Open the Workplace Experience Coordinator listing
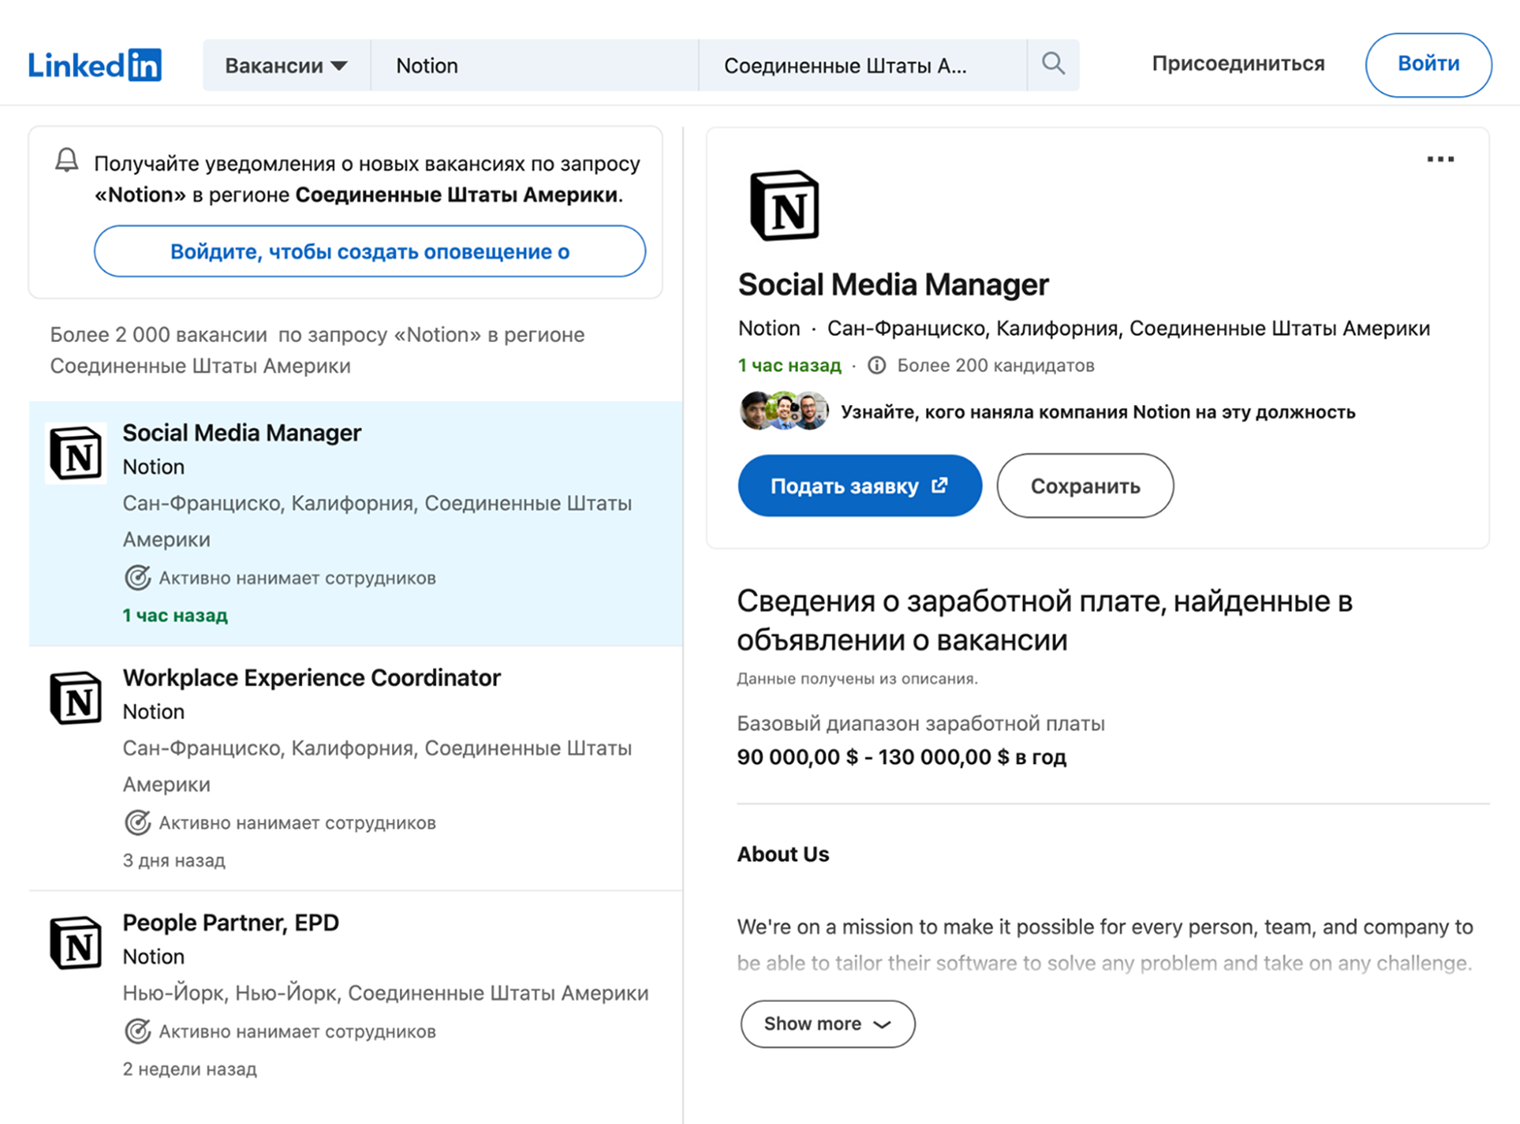 [x=311, y=678]
